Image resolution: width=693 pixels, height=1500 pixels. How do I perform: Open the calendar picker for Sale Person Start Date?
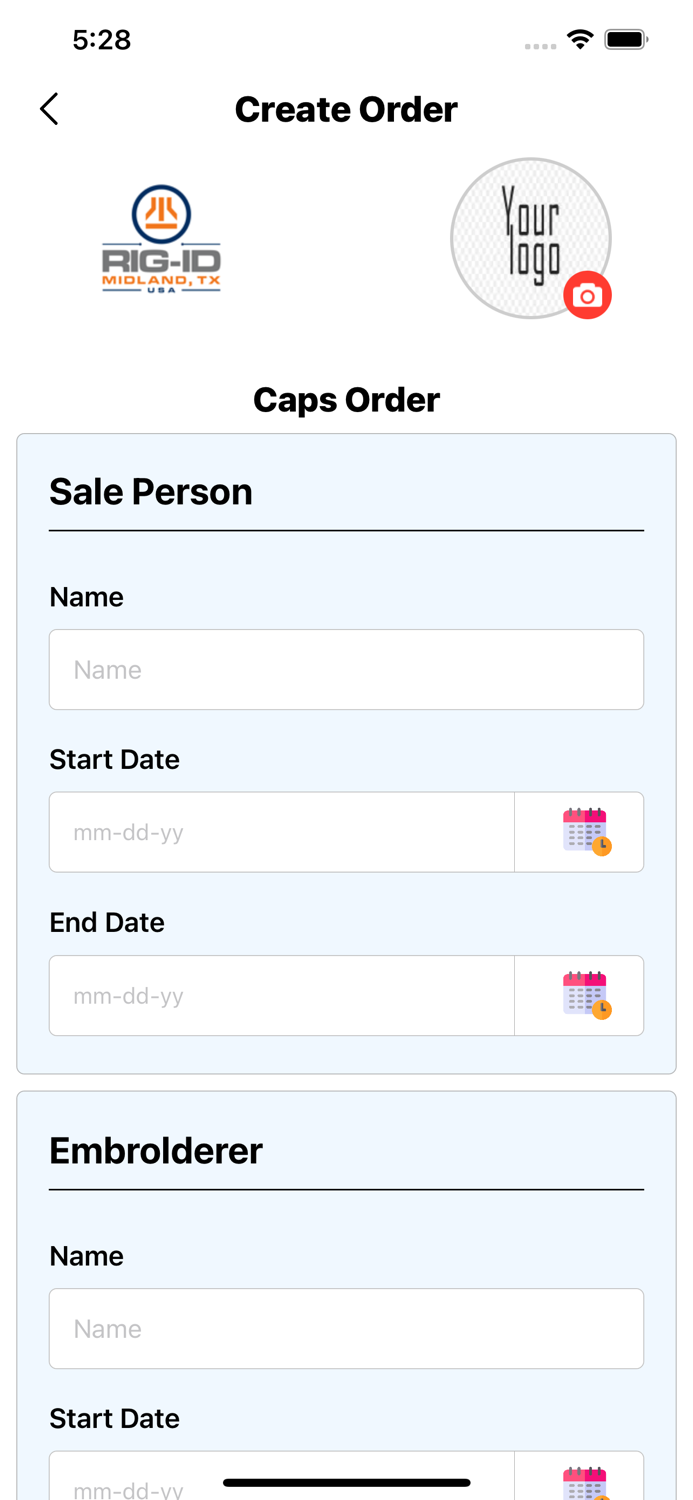(580, 831)
